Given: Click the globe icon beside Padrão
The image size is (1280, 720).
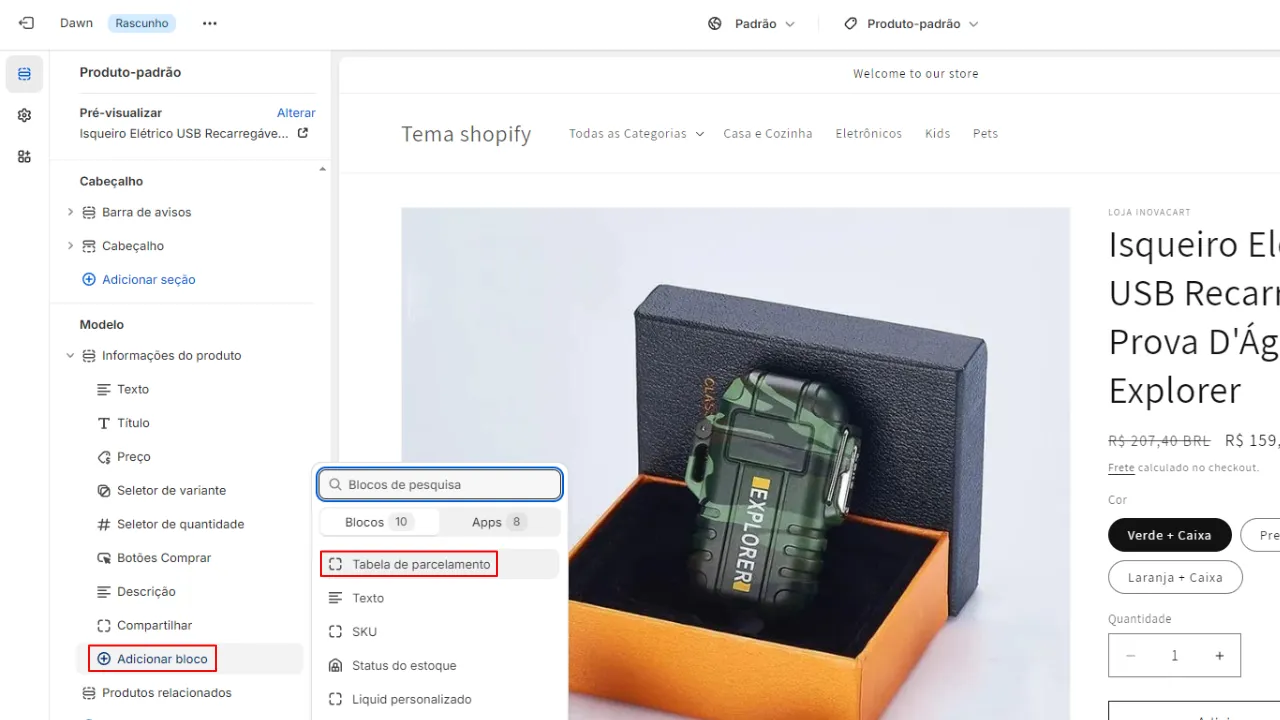Looking at the screenshot, I should pyautogui.click(x=715, y=23).
